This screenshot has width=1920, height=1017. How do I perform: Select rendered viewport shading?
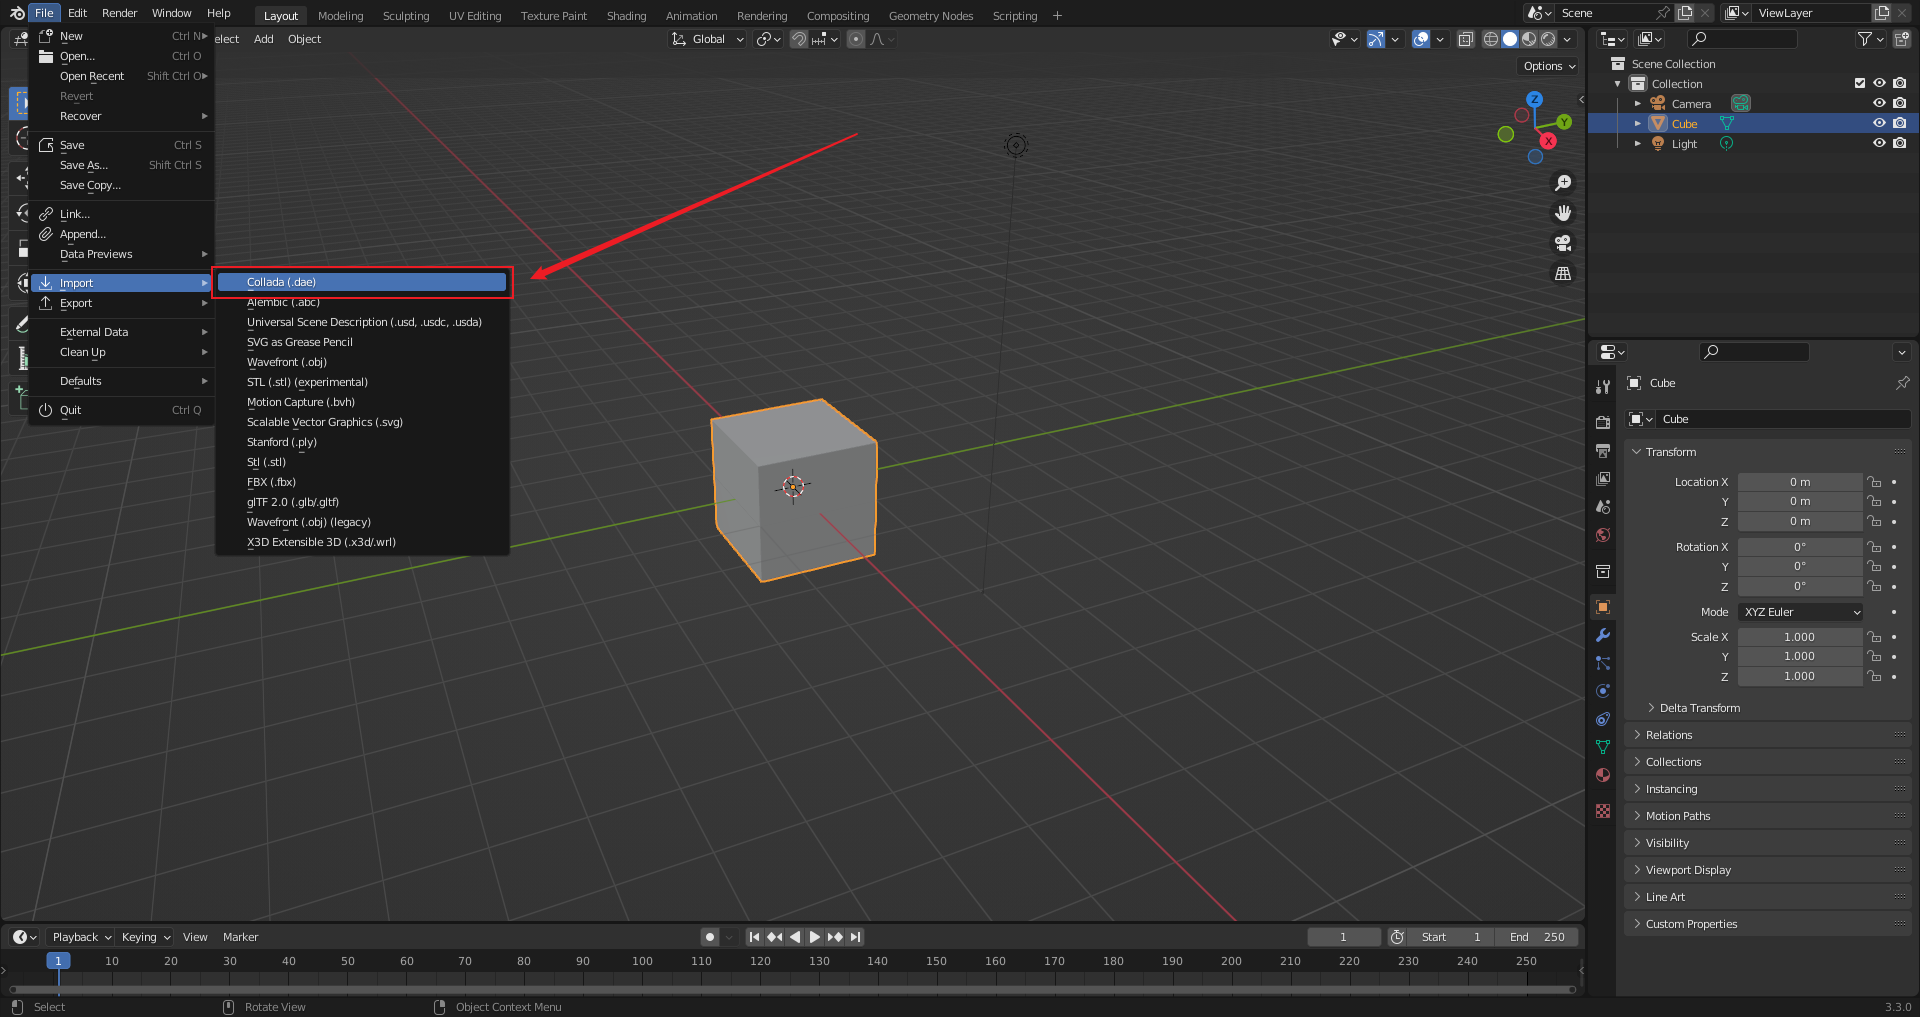click(1548, 39)
